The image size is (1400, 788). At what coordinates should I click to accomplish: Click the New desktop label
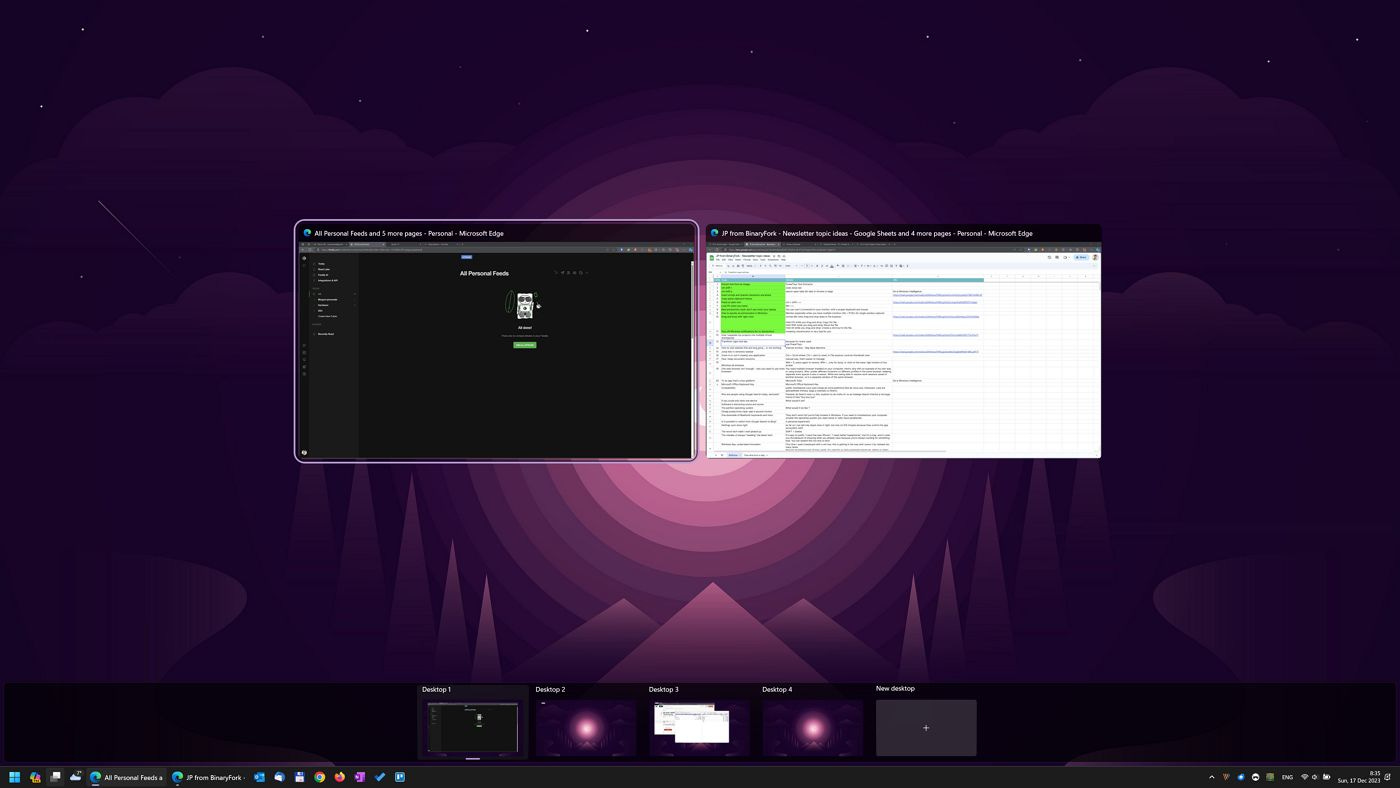click(x=895, y=689)
